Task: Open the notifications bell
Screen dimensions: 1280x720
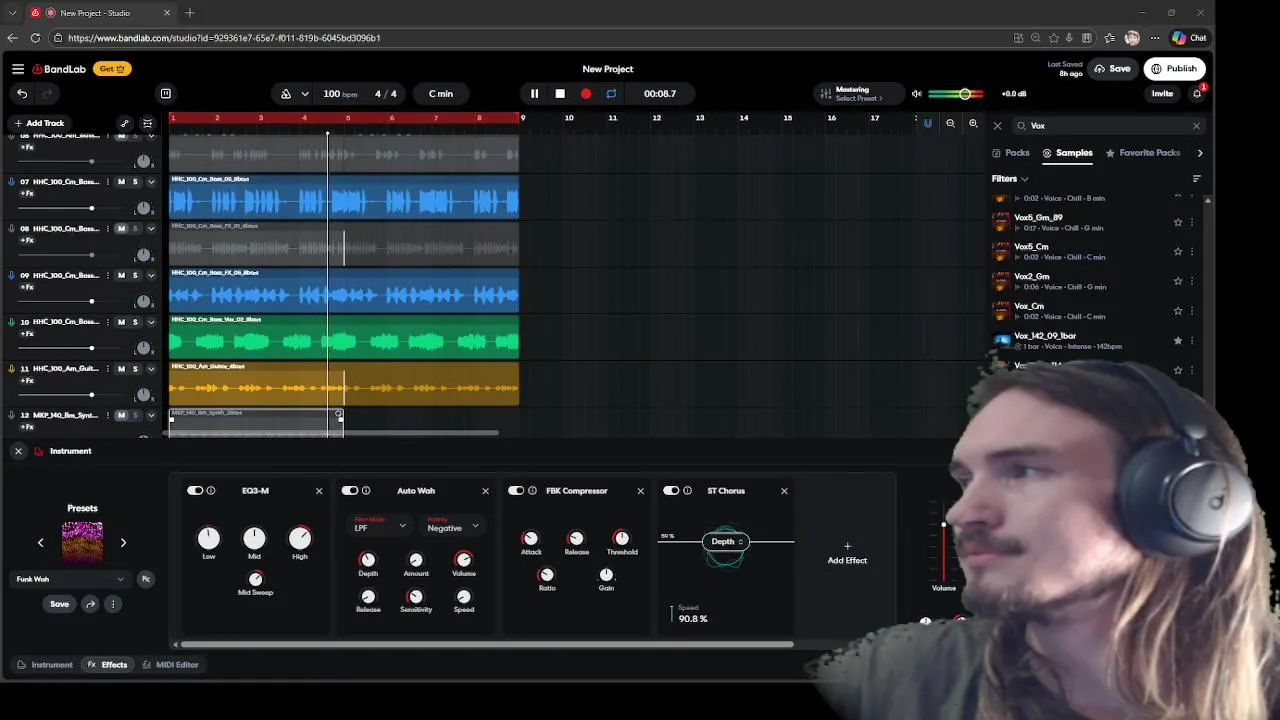Action: coord(1197,93)
